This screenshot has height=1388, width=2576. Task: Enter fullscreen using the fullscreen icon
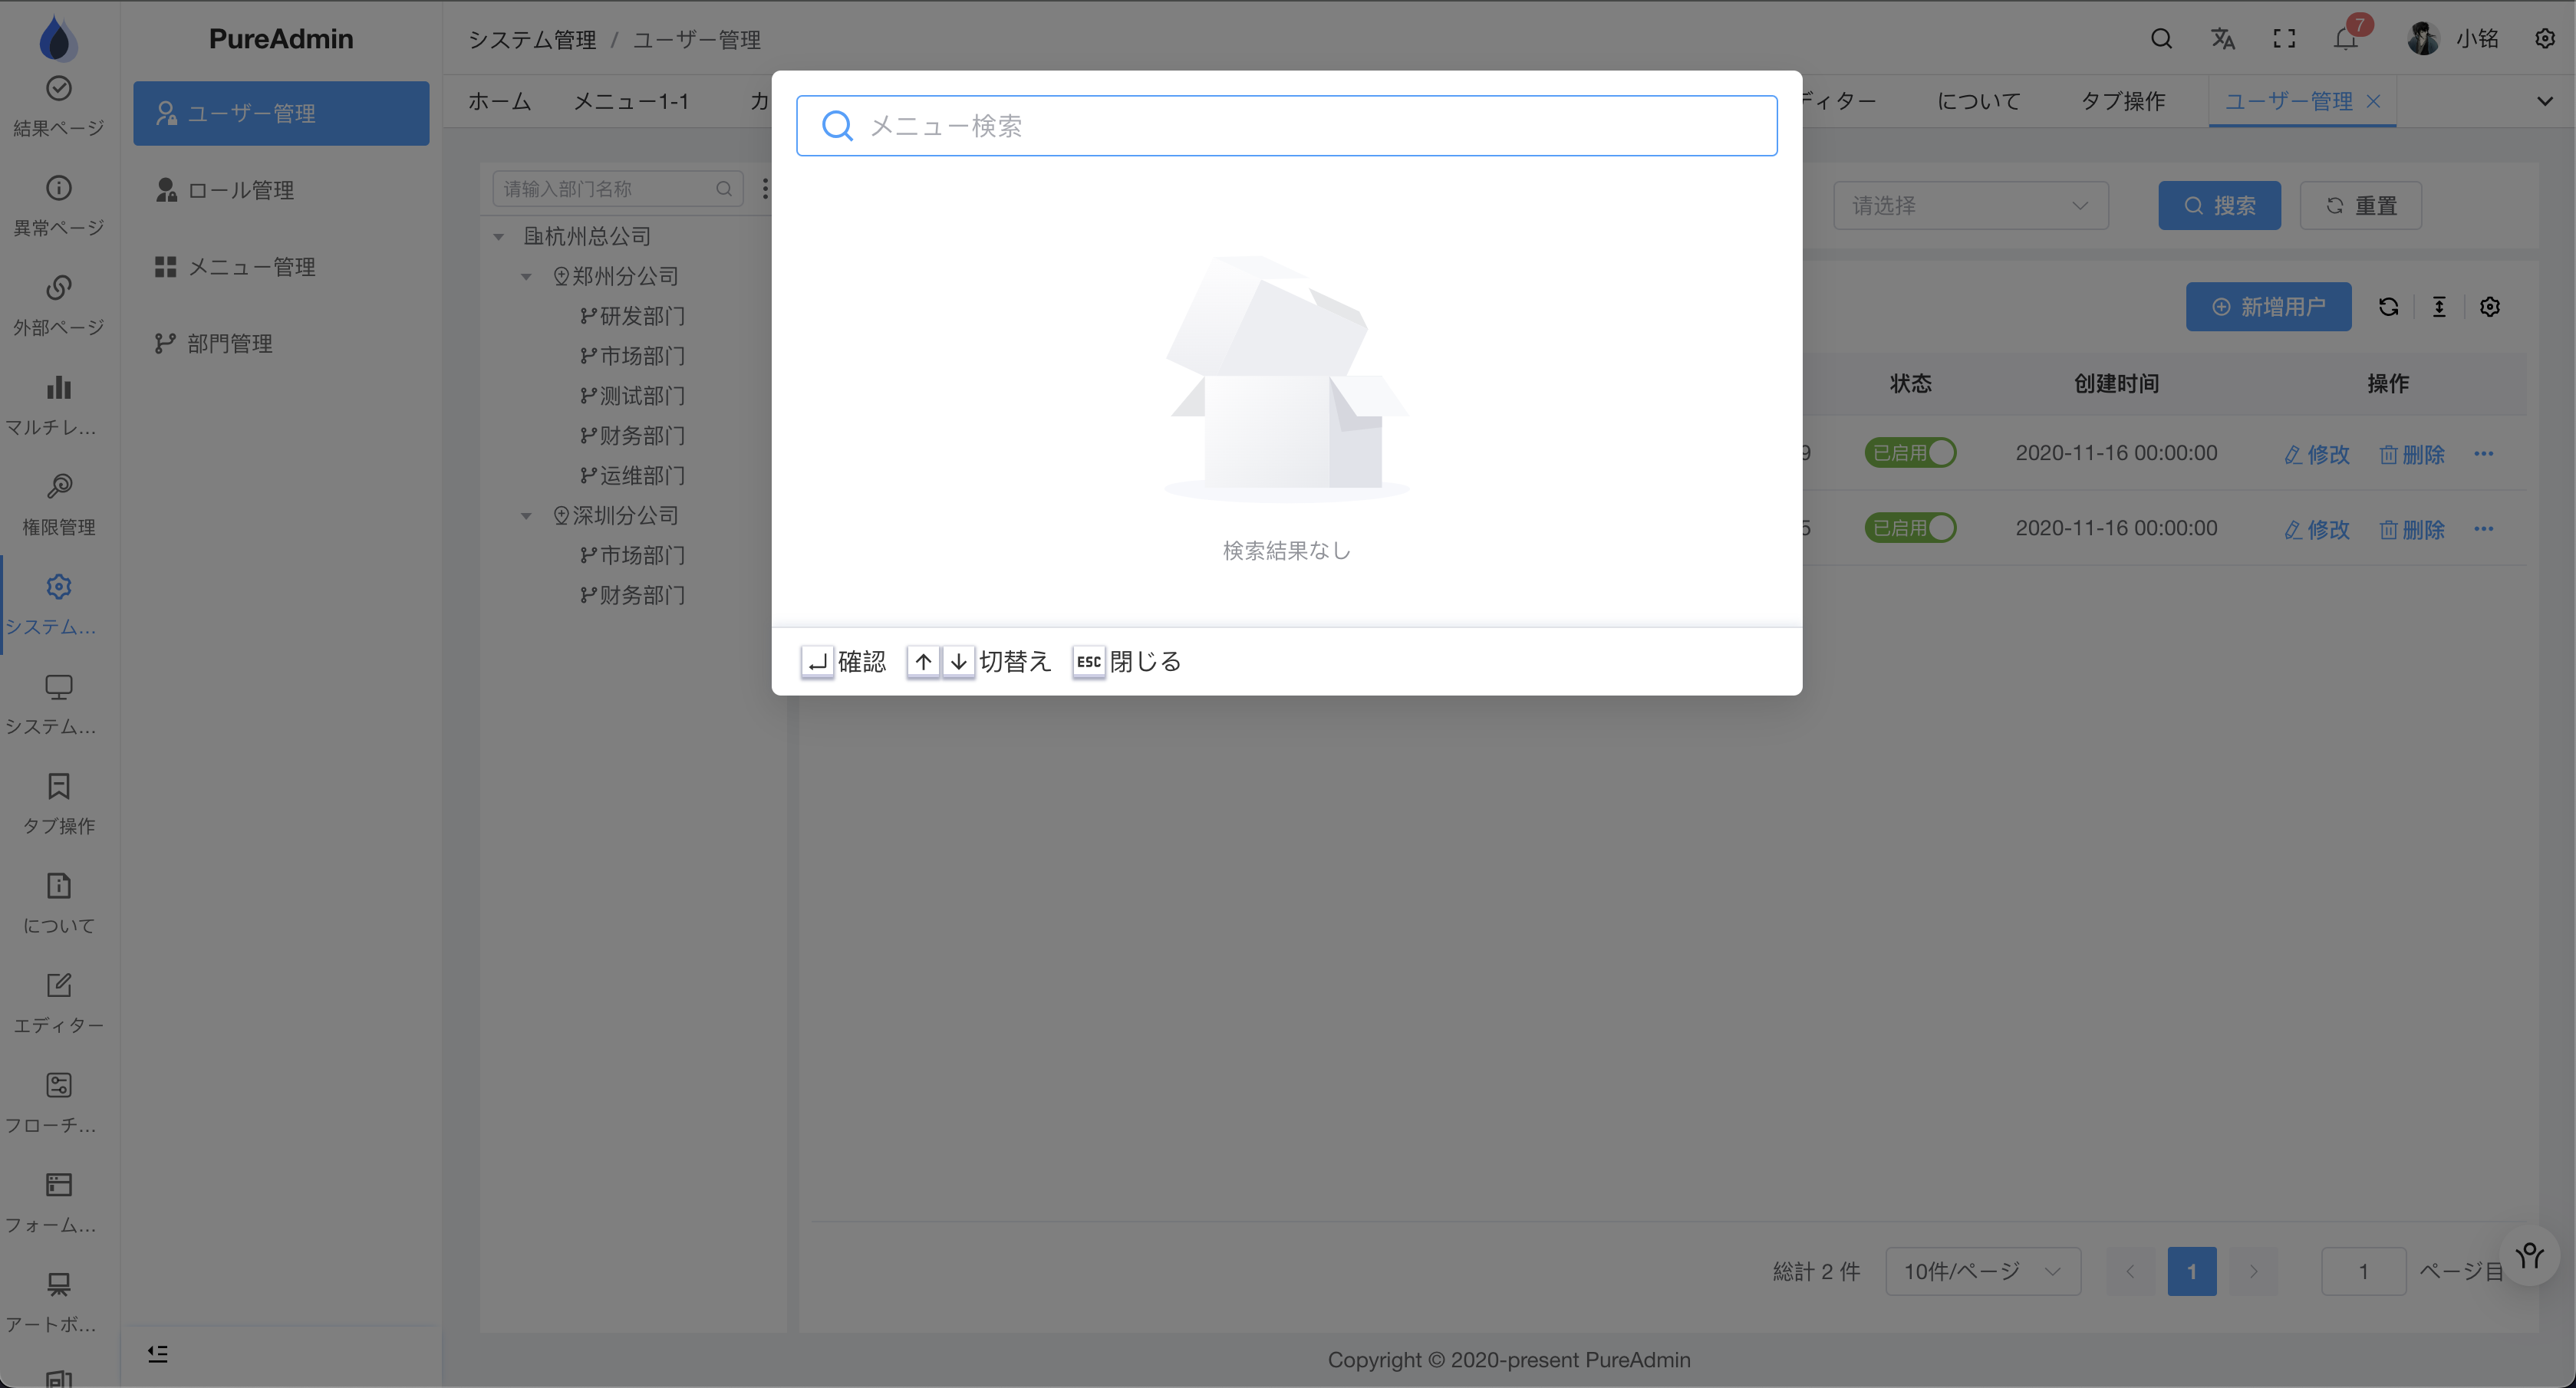(2284, 39)
